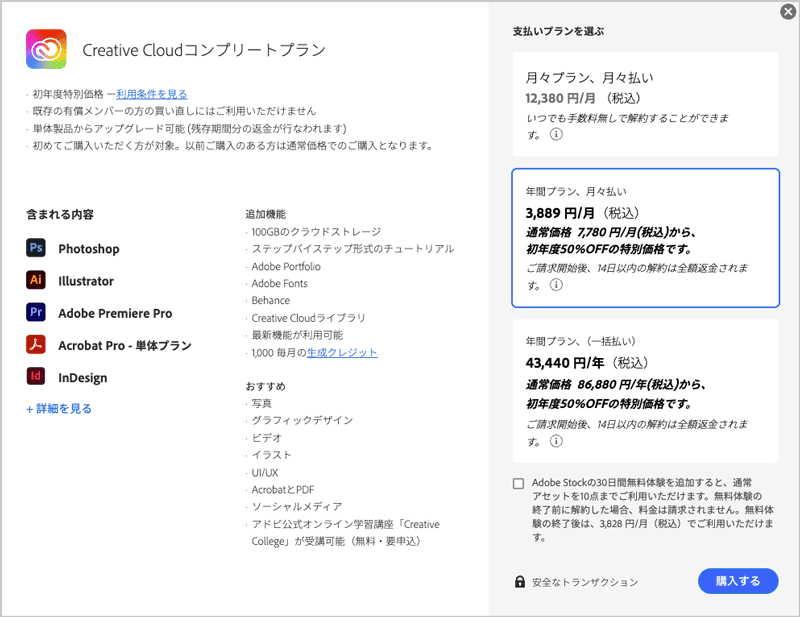The width and height of the screenshot is (800, 617).
Task: Click the Acrobat Pro app icon
Action: (34, 345)
